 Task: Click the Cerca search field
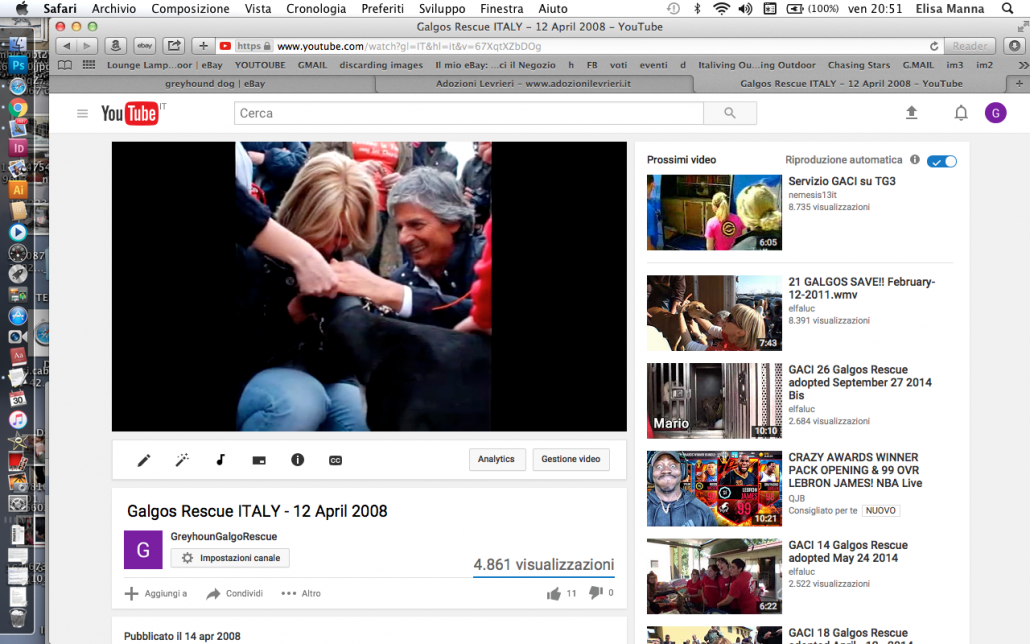(468, 113)
